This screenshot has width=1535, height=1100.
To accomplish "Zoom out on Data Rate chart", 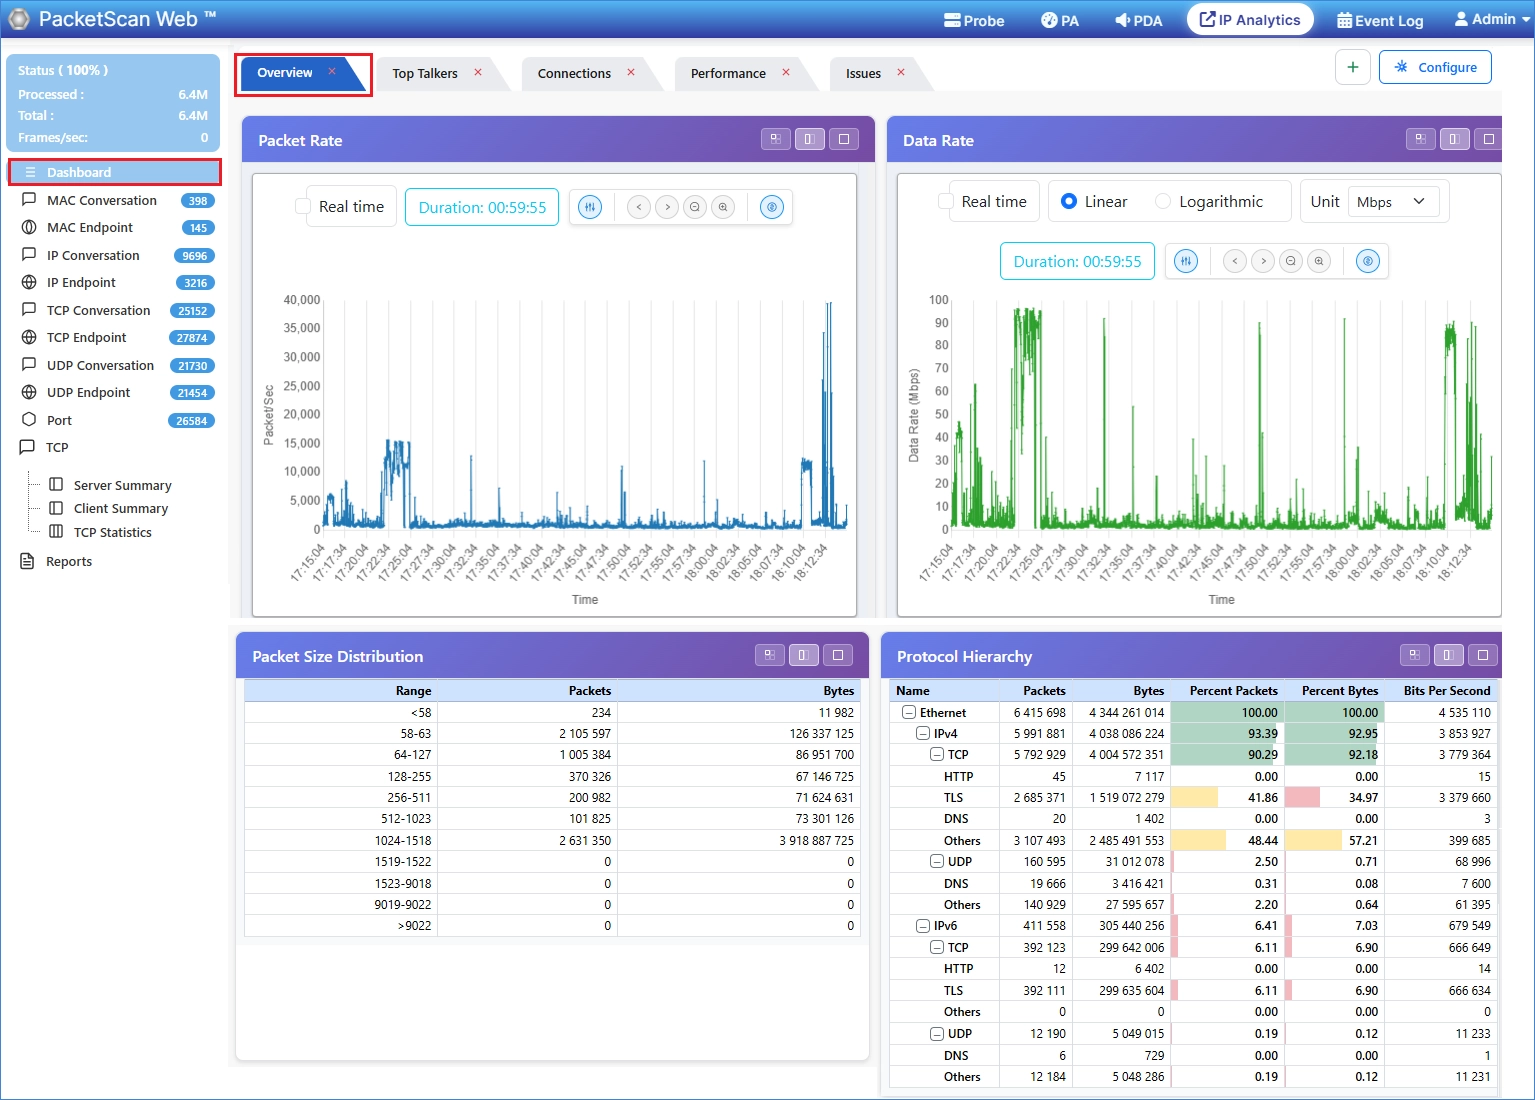I will [x=1291, y=261].
